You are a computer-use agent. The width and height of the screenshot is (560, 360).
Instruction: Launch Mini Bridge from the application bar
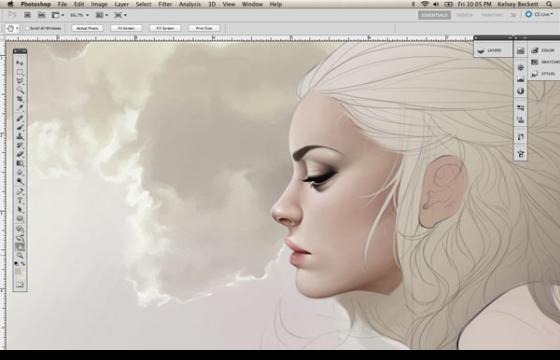pyautogui.click(x=41, y=15)
